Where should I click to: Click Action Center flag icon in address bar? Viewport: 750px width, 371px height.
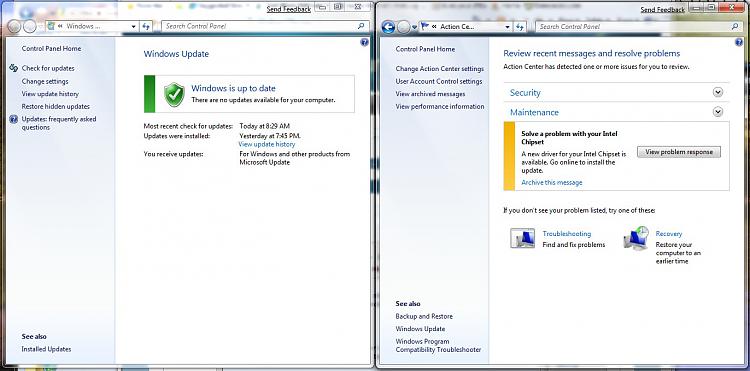pyautogui.click(x=424, y=26)
